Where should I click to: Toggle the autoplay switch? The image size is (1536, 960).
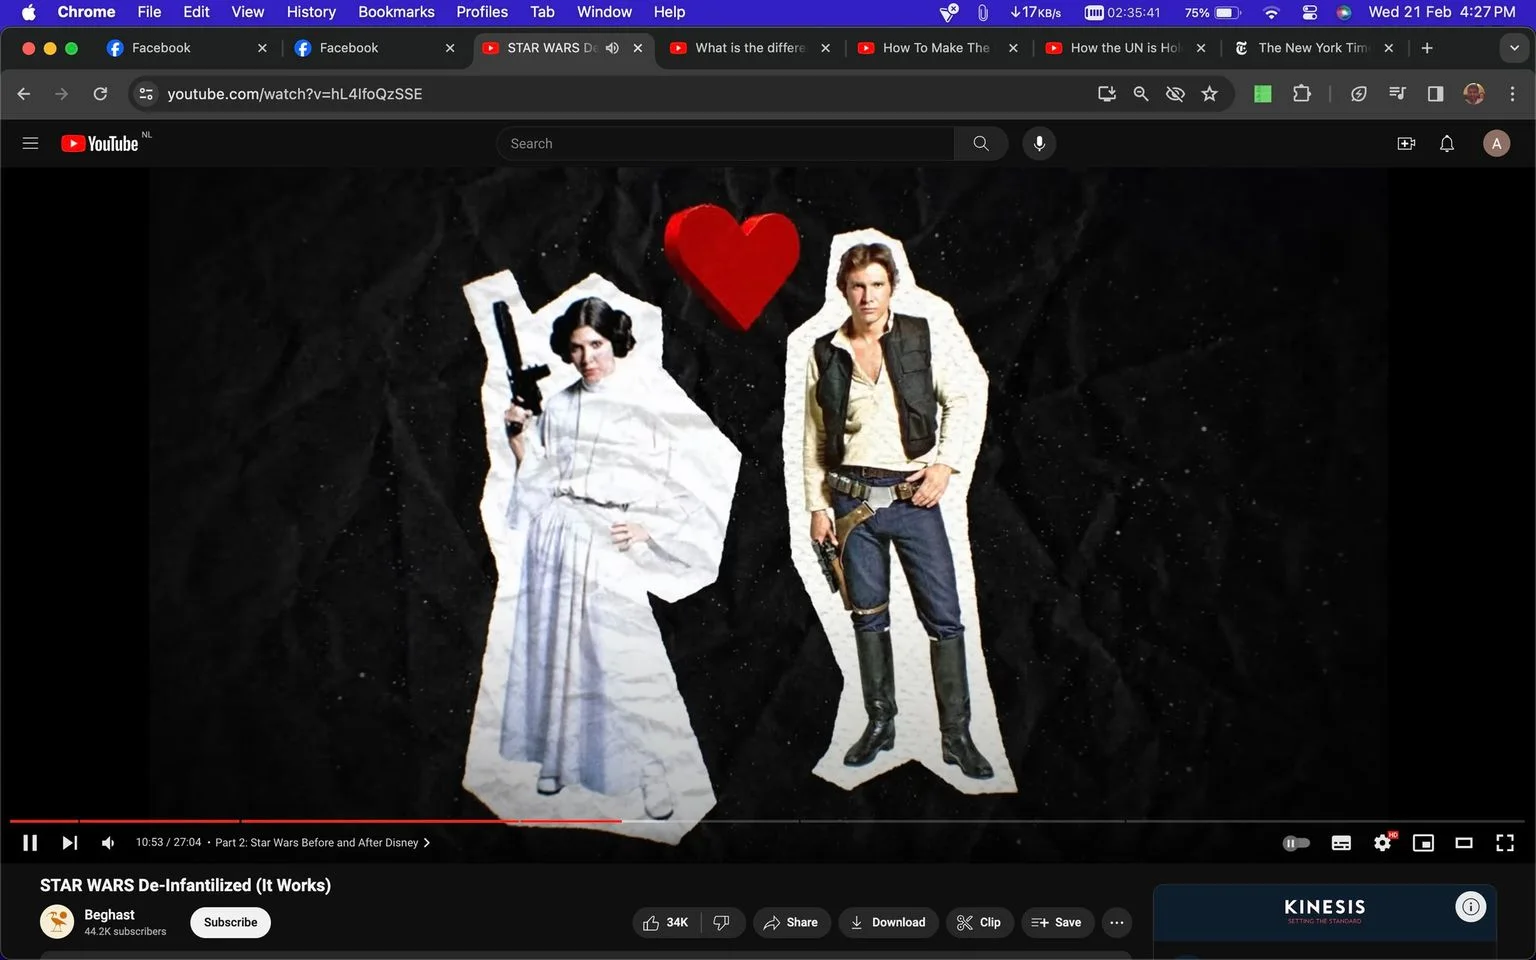tap(1296, 843)
